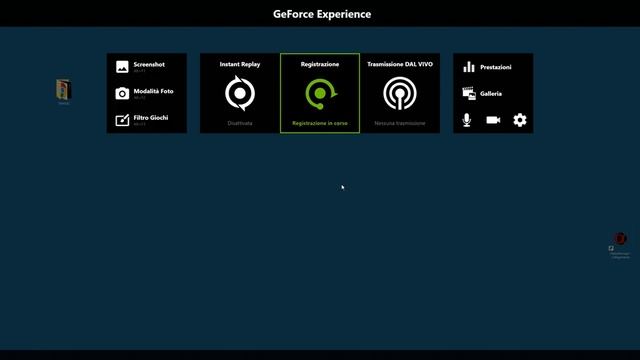Select desktop WinRAR archive icon on left

coord(63,90)
